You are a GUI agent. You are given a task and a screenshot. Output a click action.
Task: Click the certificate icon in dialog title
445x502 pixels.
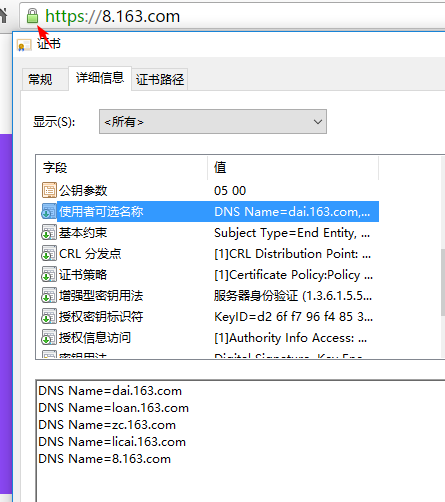(x=24, y=45)
